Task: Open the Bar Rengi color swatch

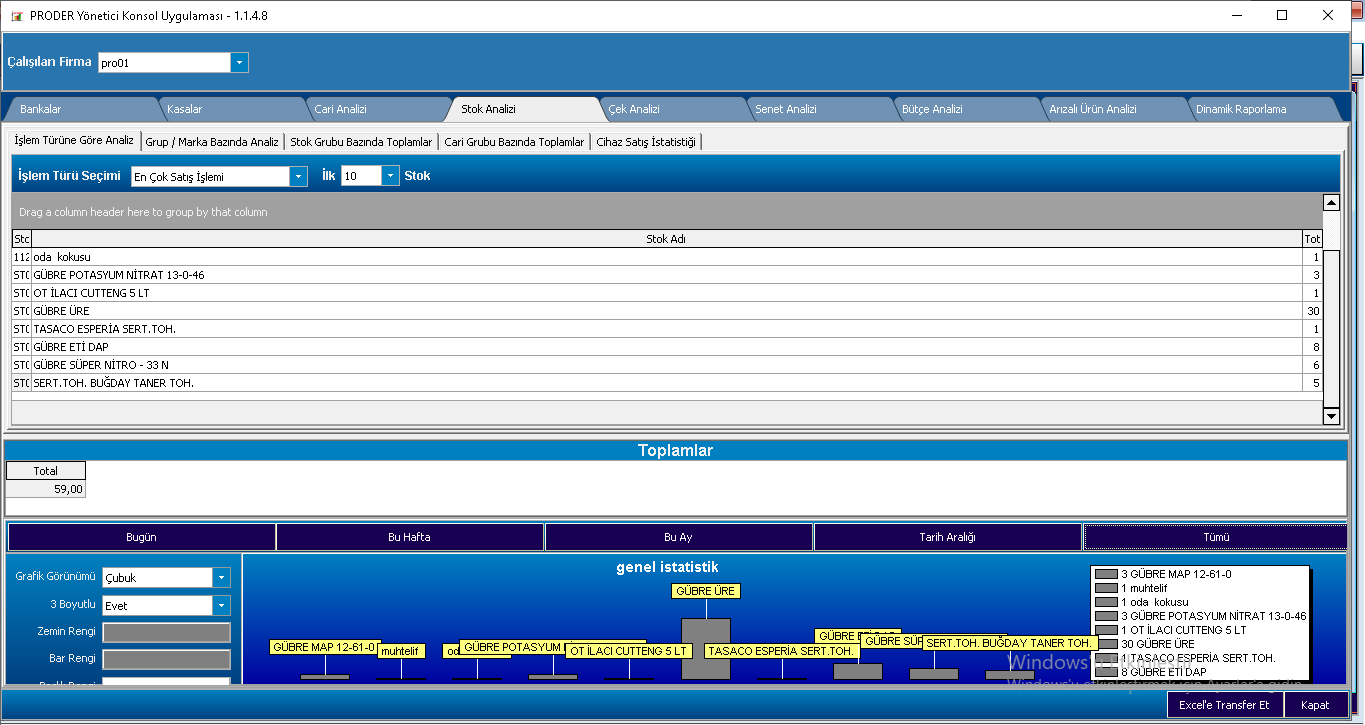Action: tap(166, 660)
